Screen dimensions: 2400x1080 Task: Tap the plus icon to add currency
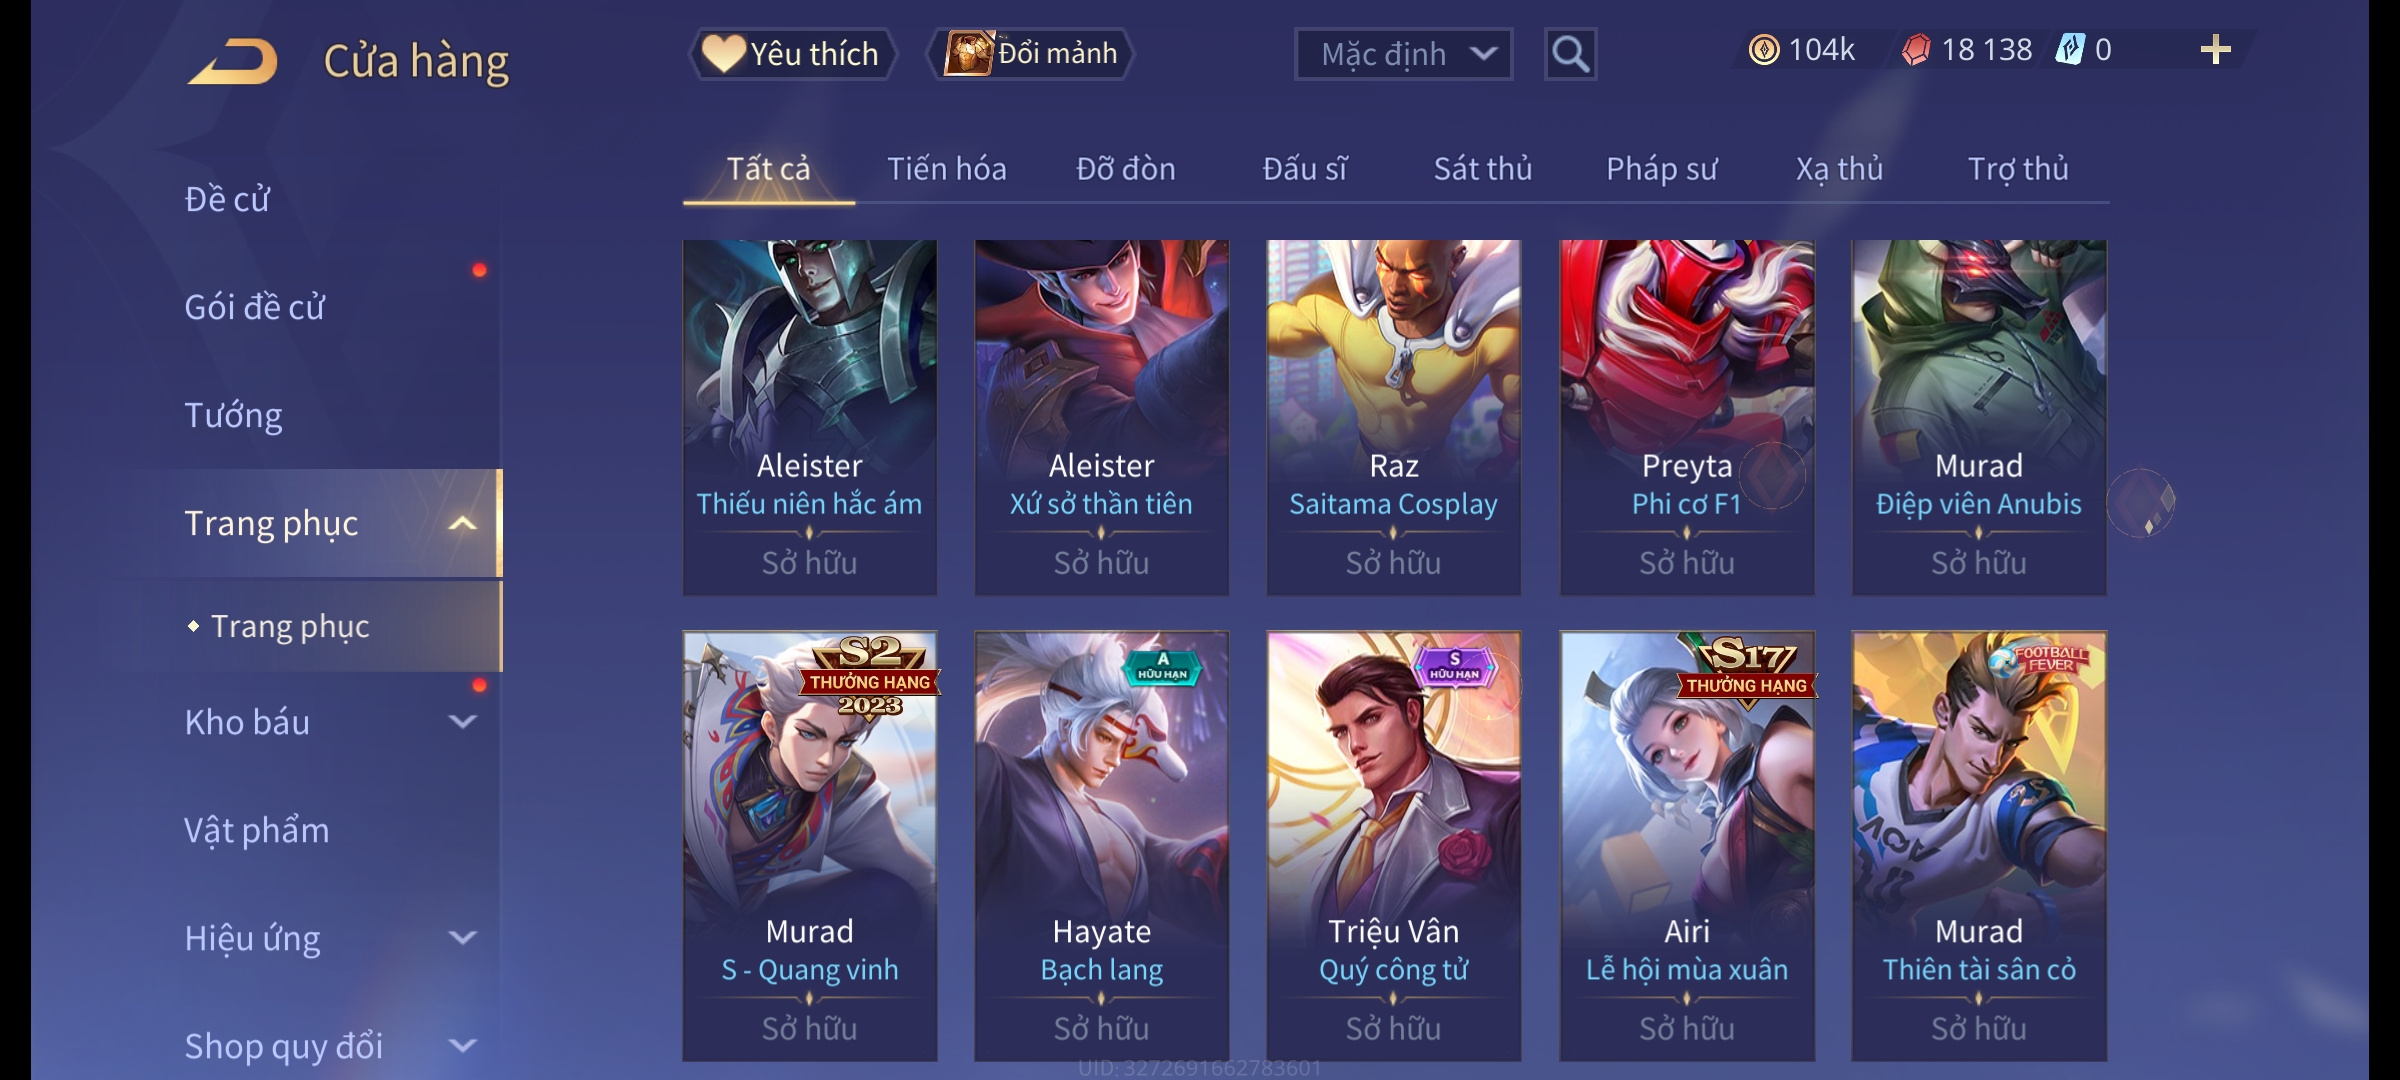point(2216,50)
